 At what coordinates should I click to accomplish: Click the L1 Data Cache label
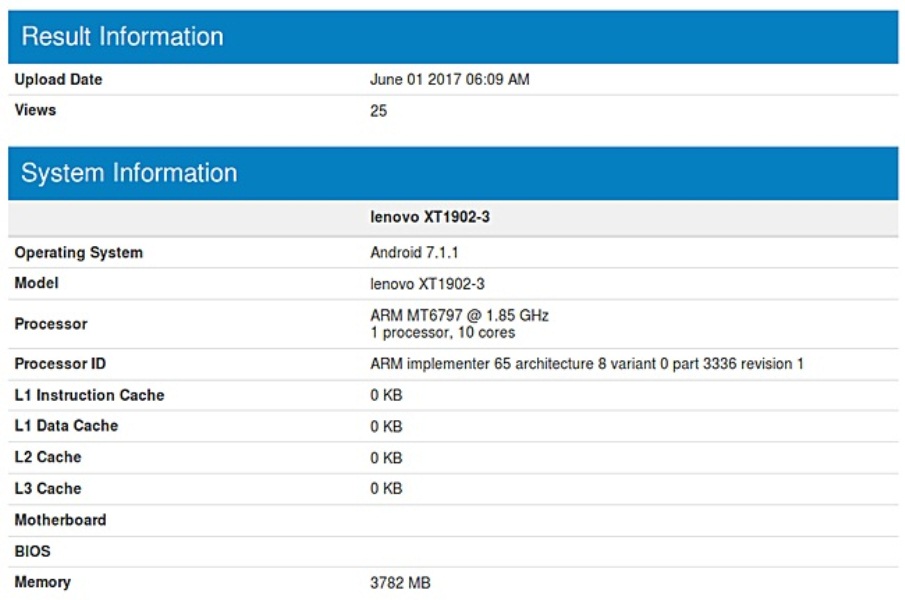(x=66, y=425)
